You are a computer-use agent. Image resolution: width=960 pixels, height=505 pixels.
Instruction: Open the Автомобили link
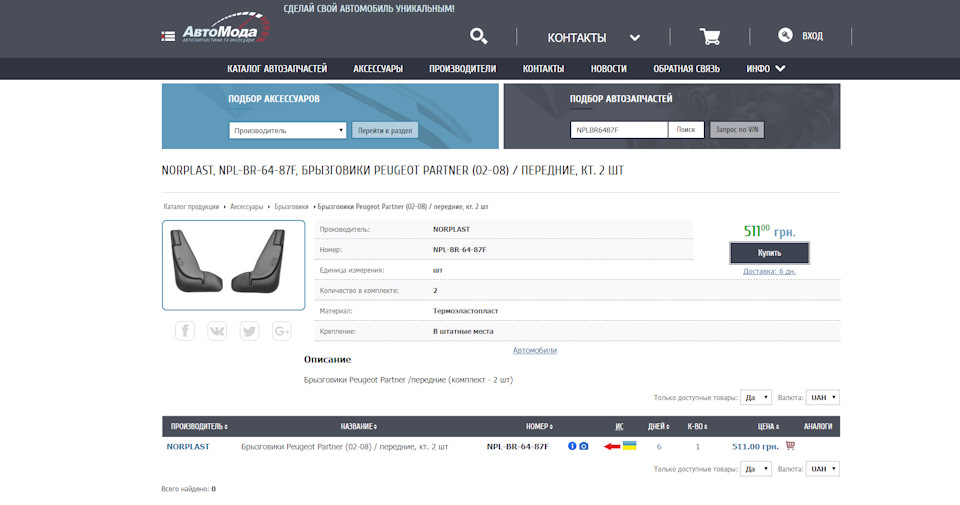[534, 350]
